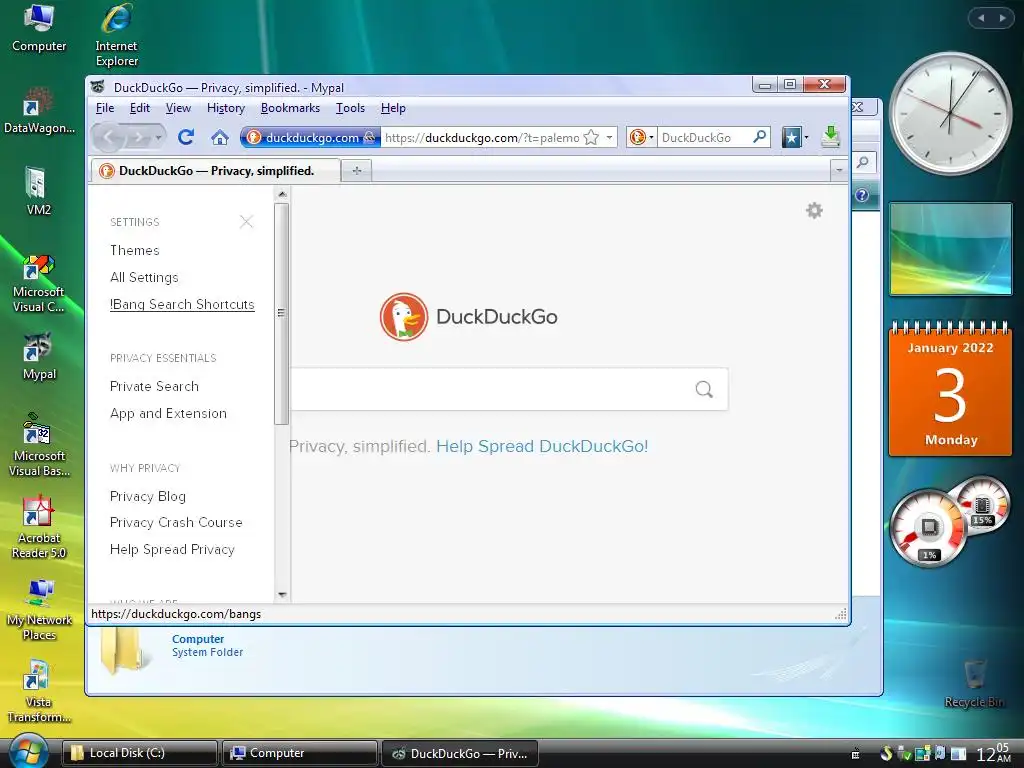Open Private Search link

pos(154,386)
